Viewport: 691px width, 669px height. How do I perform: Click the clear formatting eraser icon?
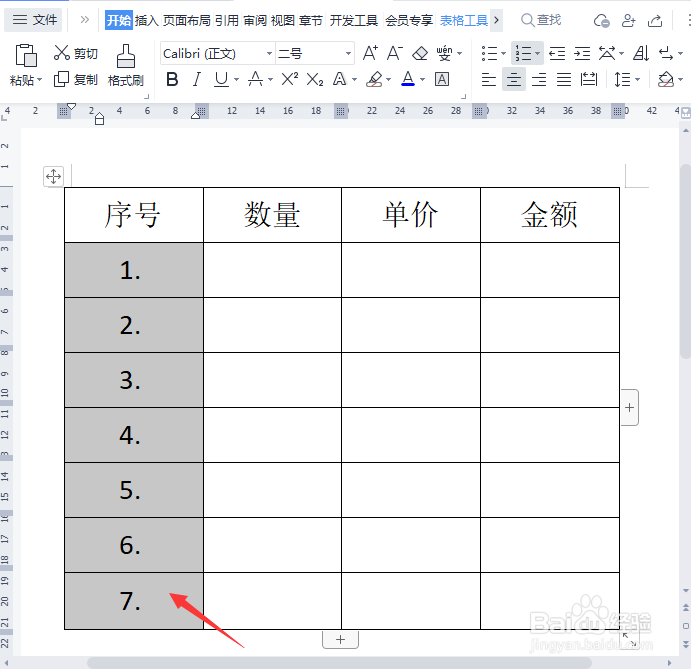[420, 54]
